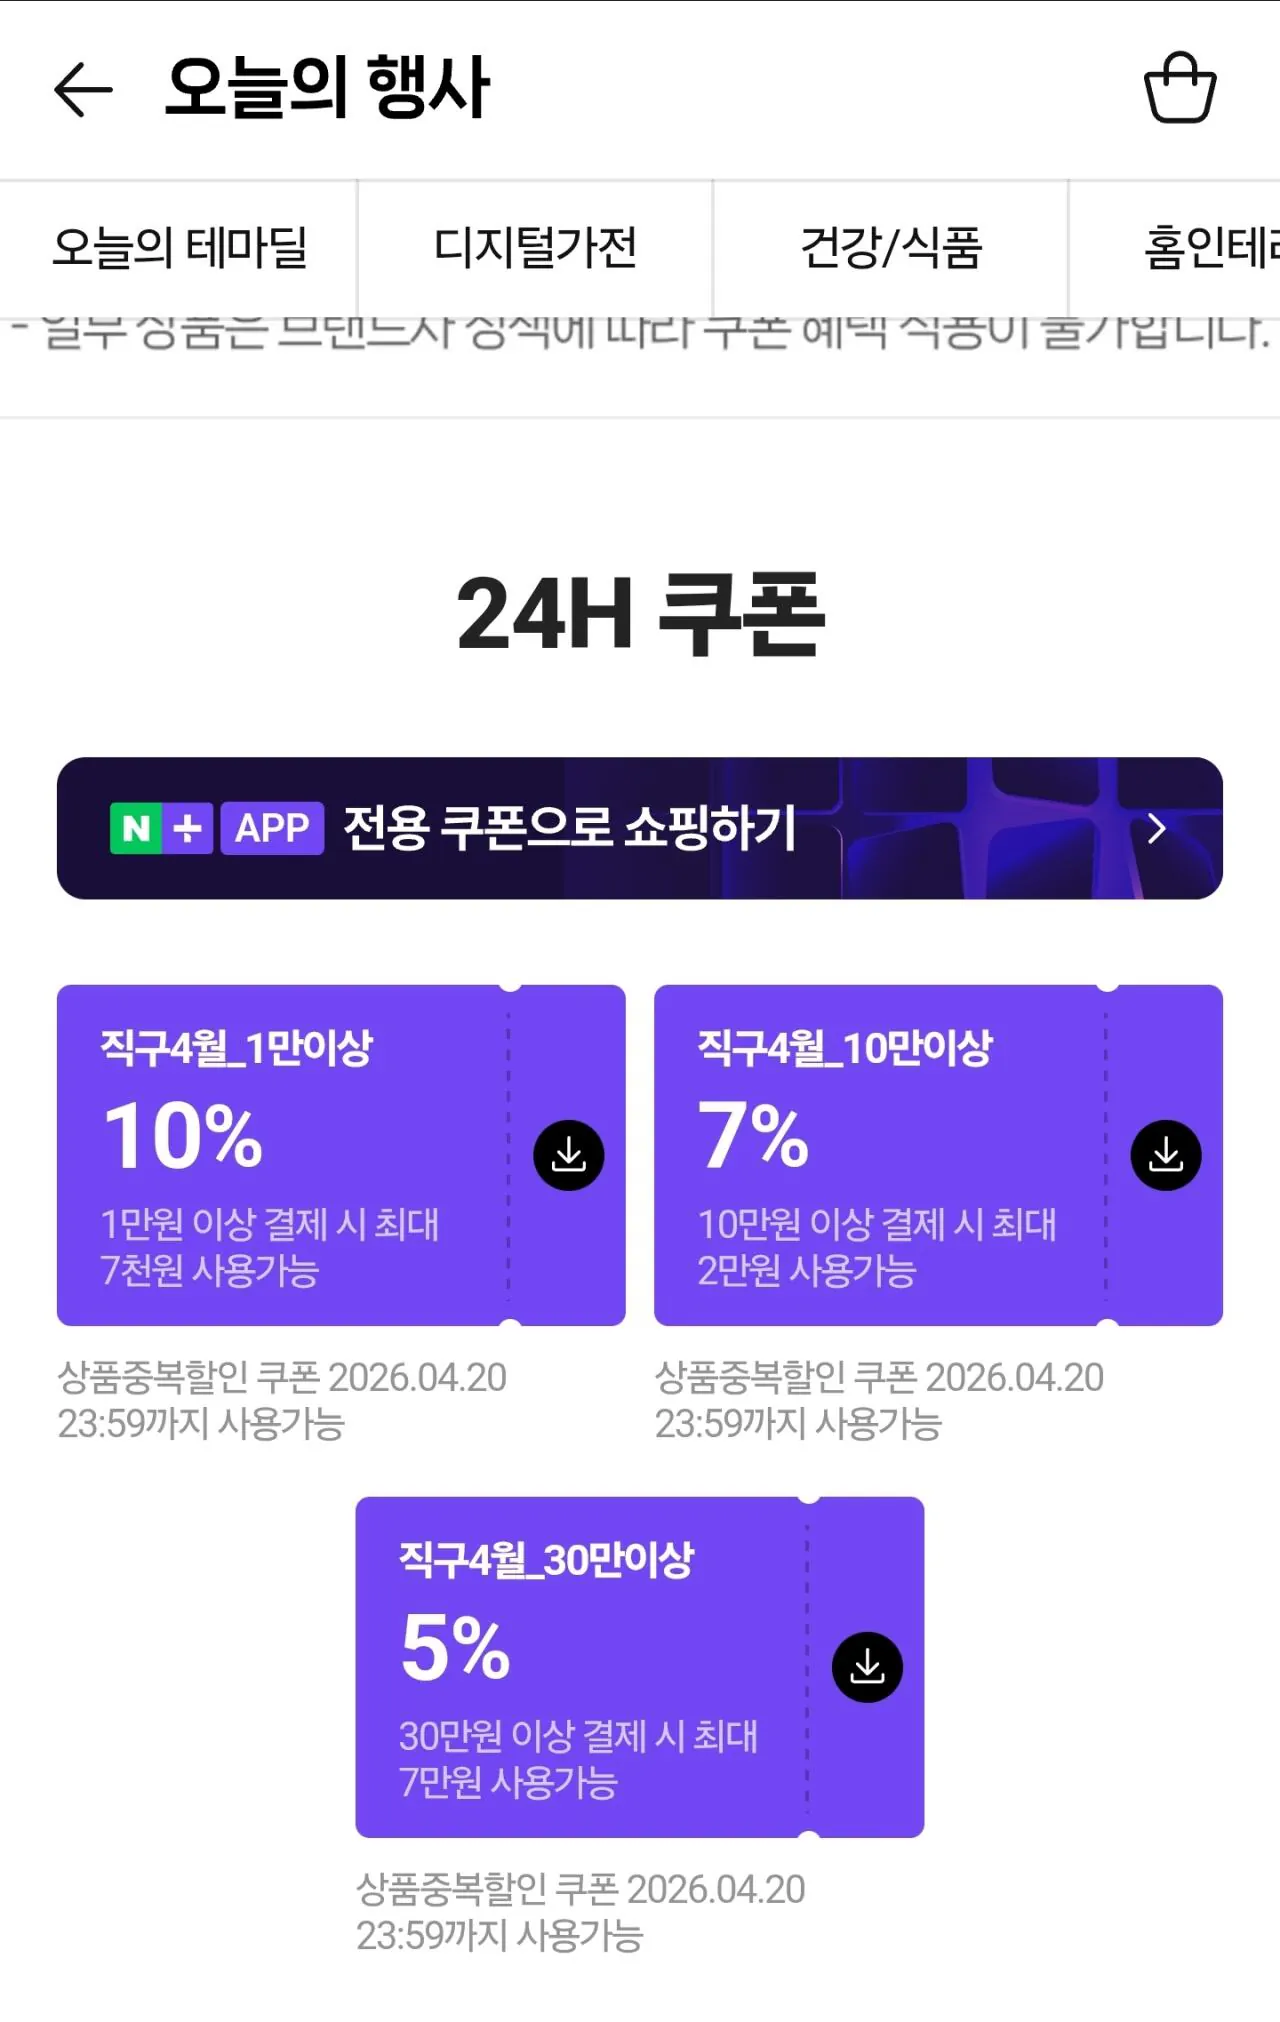
Task: Tap the N+ logo on the banner
Action: (x=161, y=828)
